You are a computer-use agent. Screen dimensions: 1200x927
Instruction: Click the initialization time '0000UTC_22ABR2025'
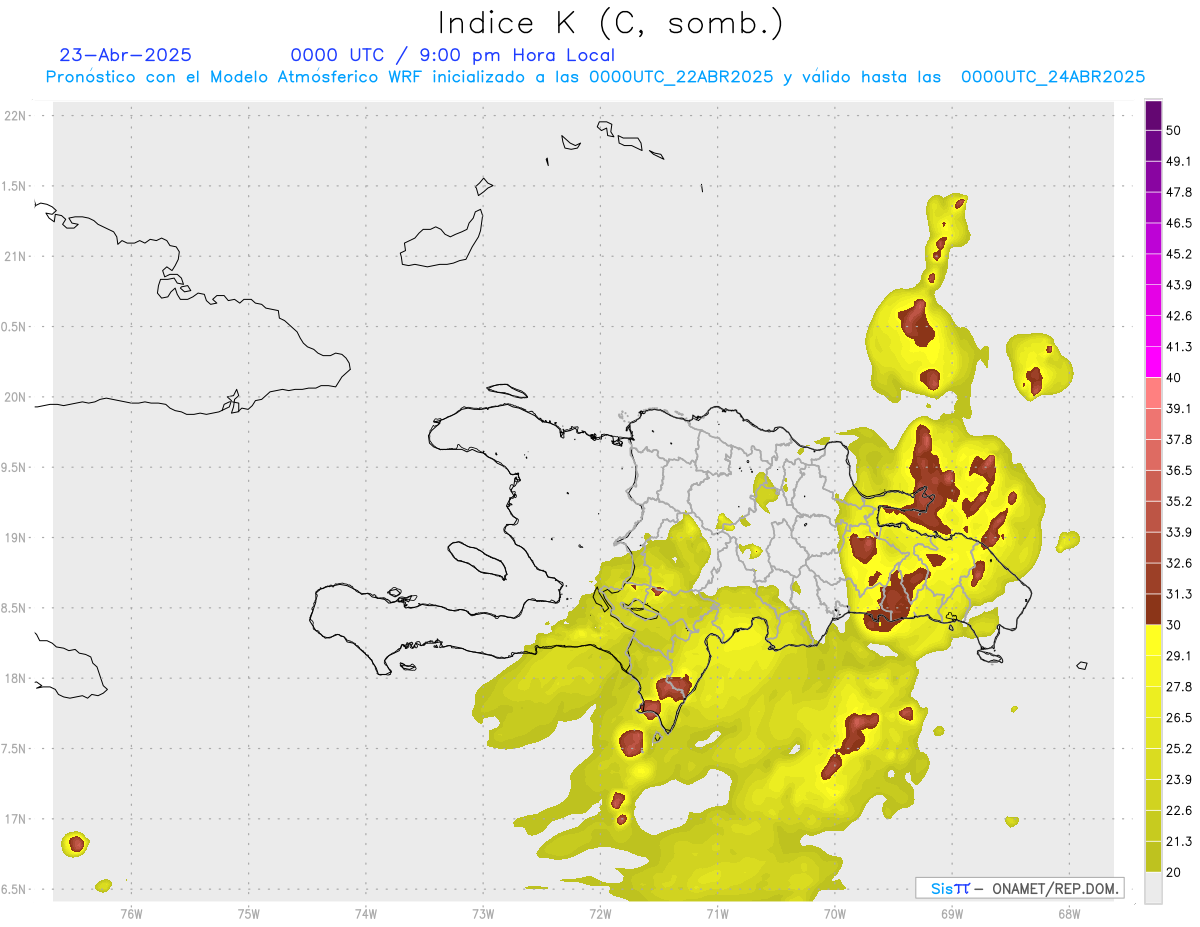(681, 77)
